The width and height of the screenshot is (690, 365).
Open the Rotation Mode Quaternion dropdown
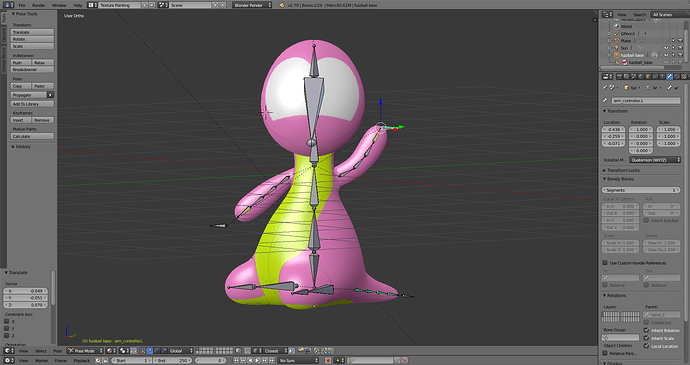click(655, 160)
